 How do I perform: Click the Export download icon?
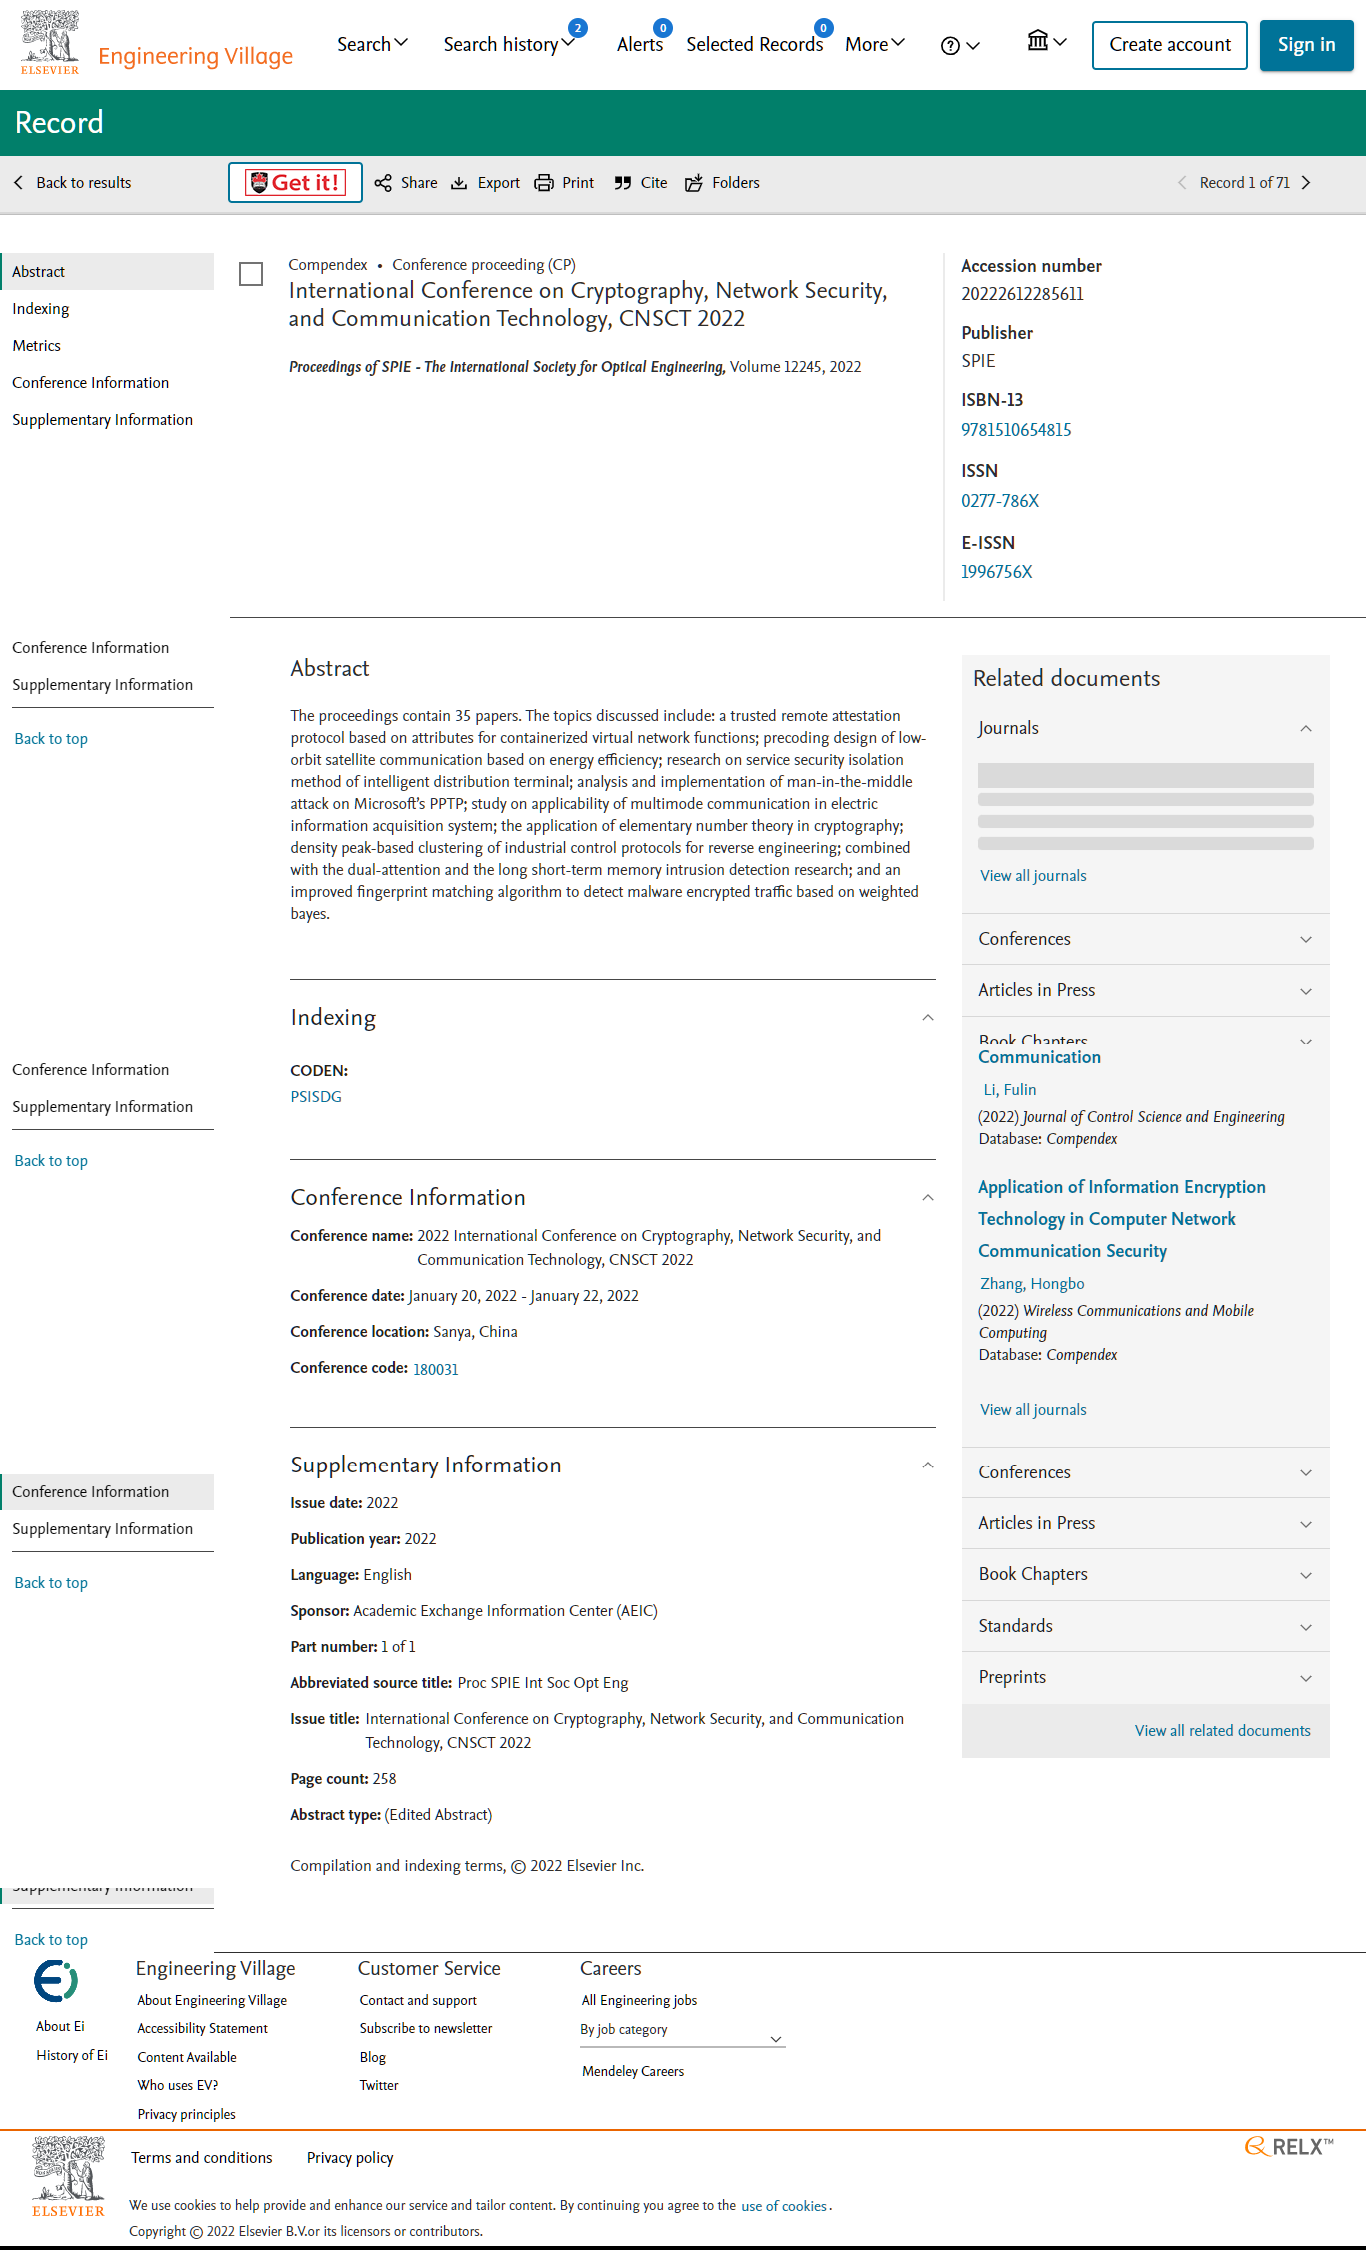click(459, 183)
